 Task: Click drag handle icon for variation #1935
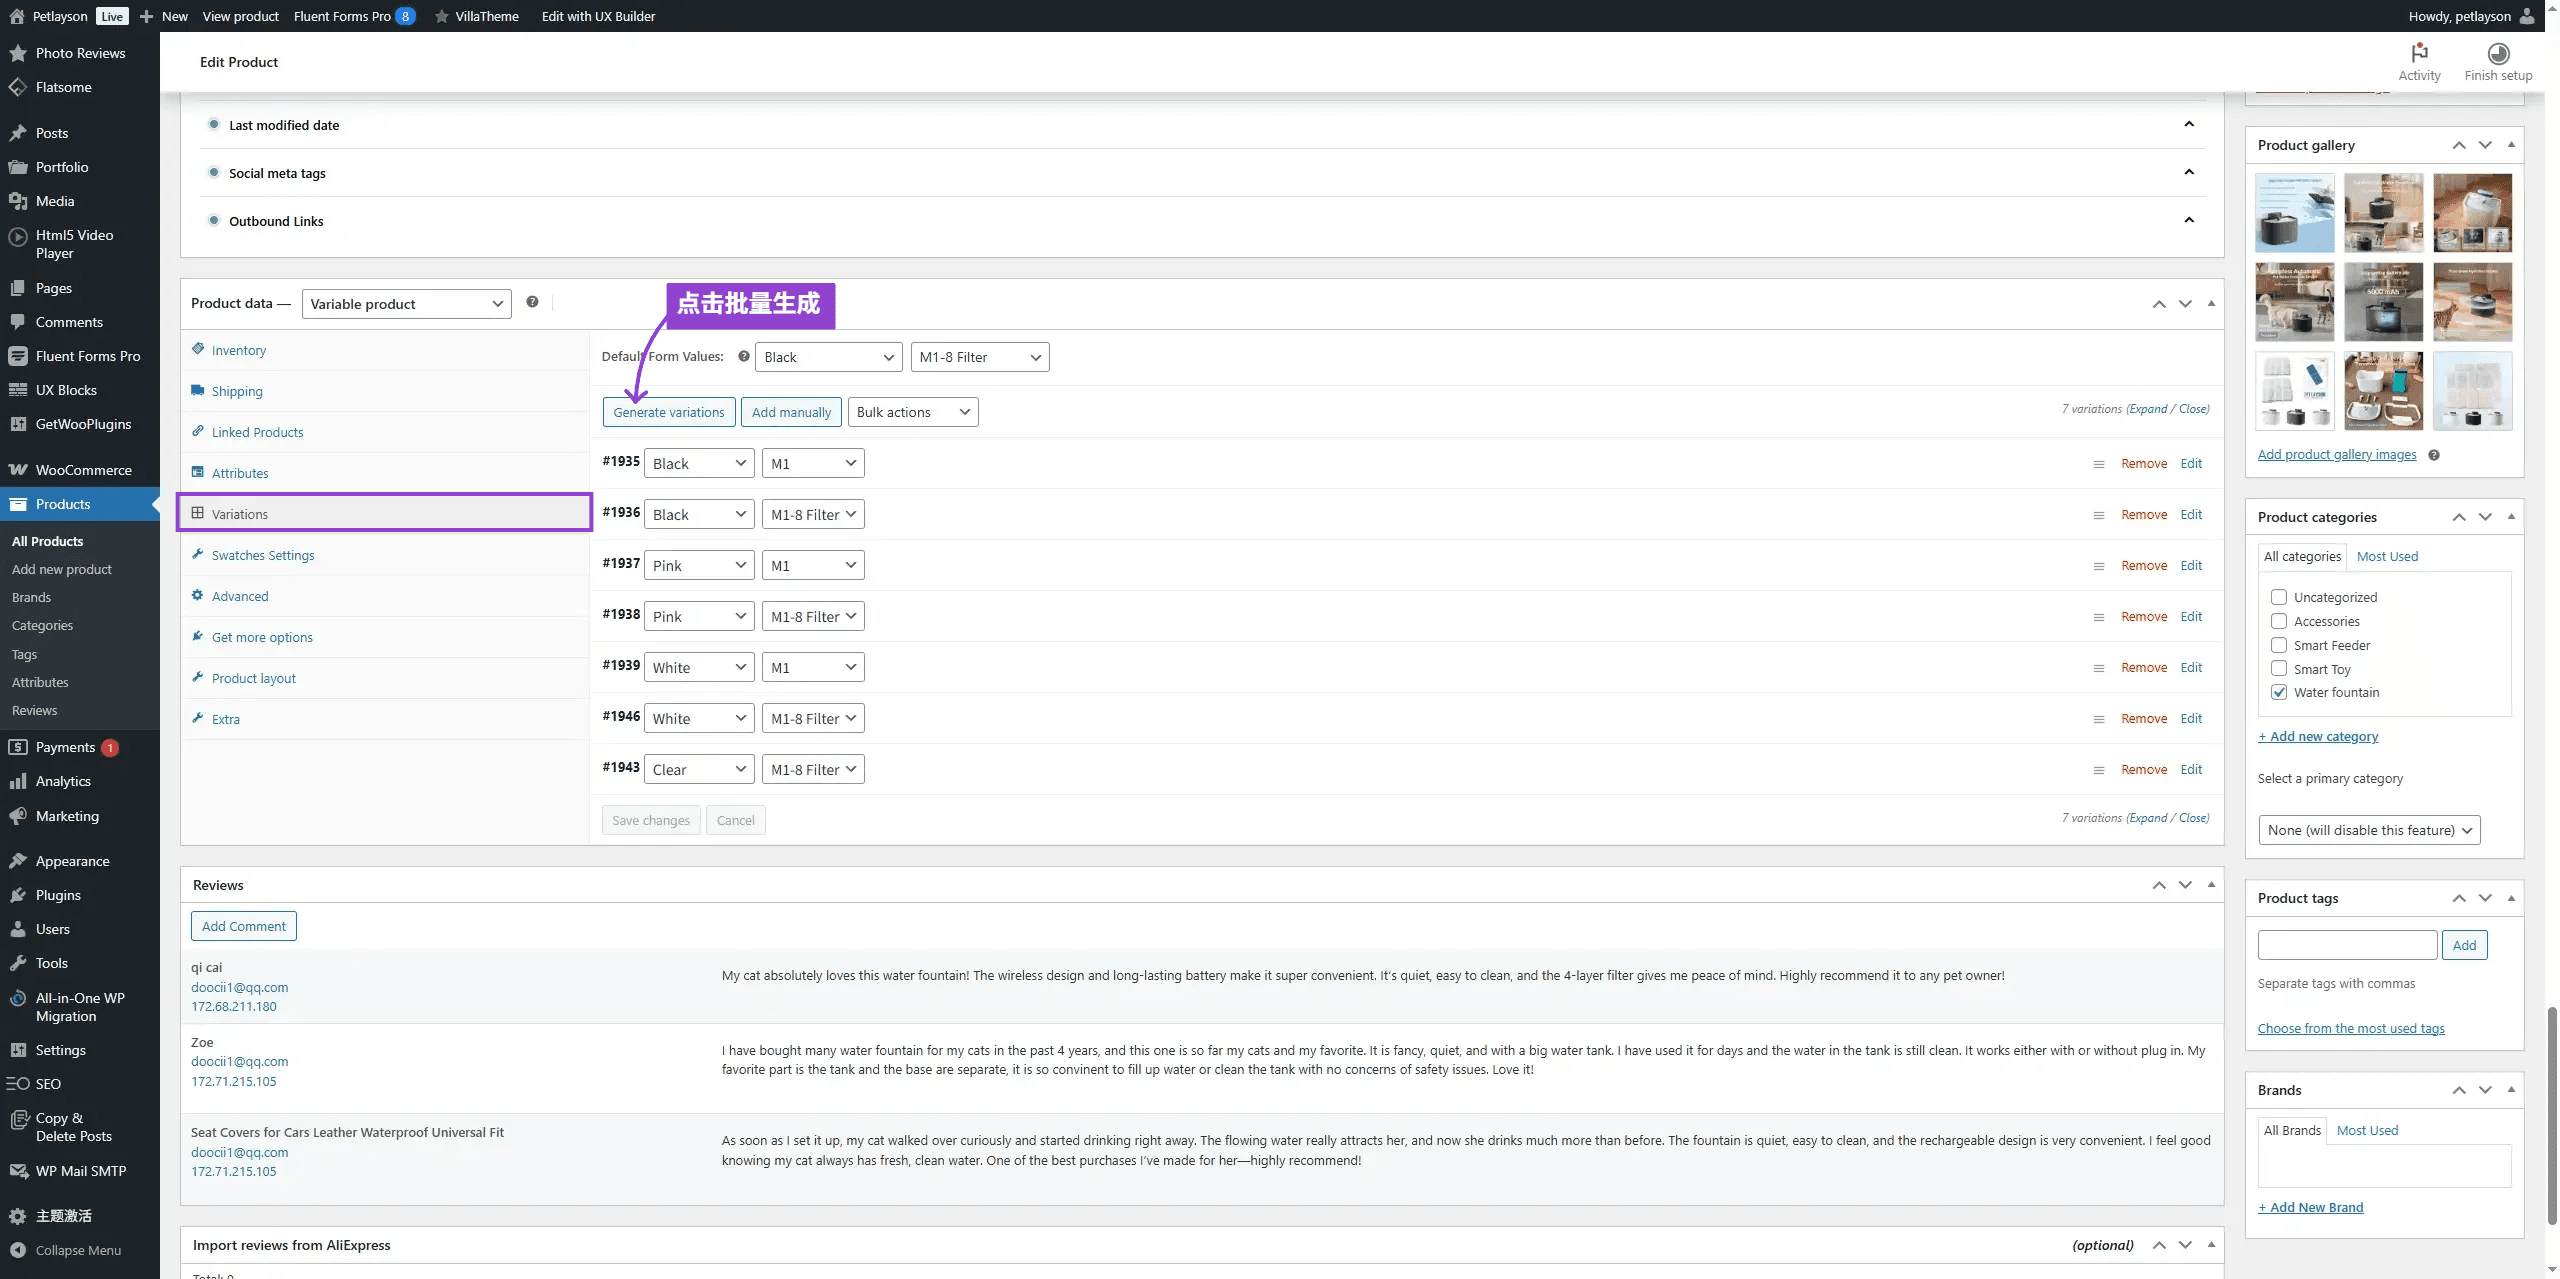point(2098,464)
